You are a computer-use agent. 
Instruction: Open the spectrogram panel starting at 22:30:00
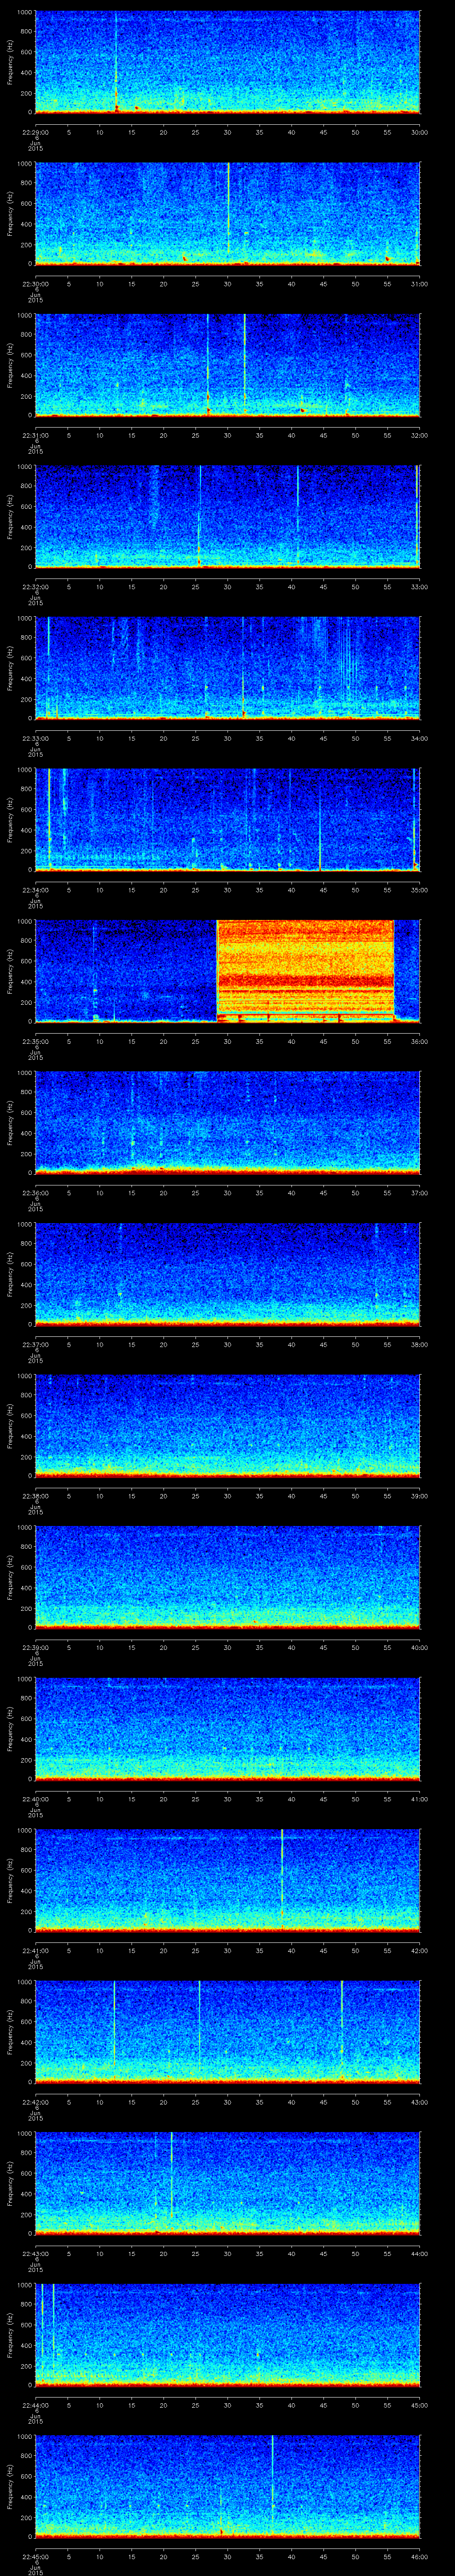click(227, 214)
